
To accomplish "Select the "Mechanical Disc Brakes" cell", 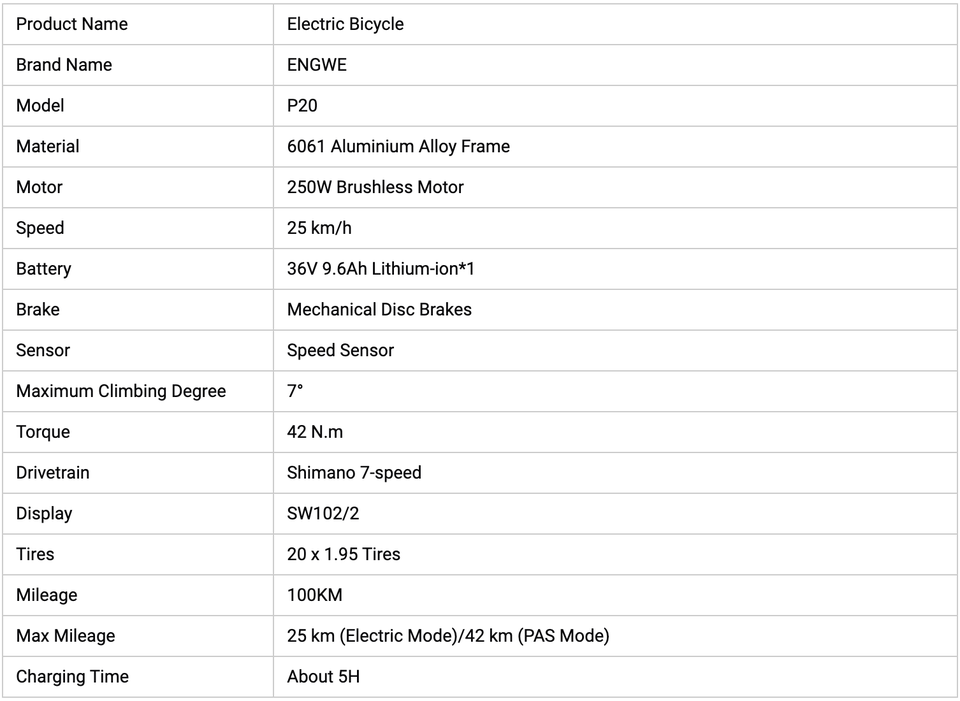I will pyautogui.click(x=379, y=310).
